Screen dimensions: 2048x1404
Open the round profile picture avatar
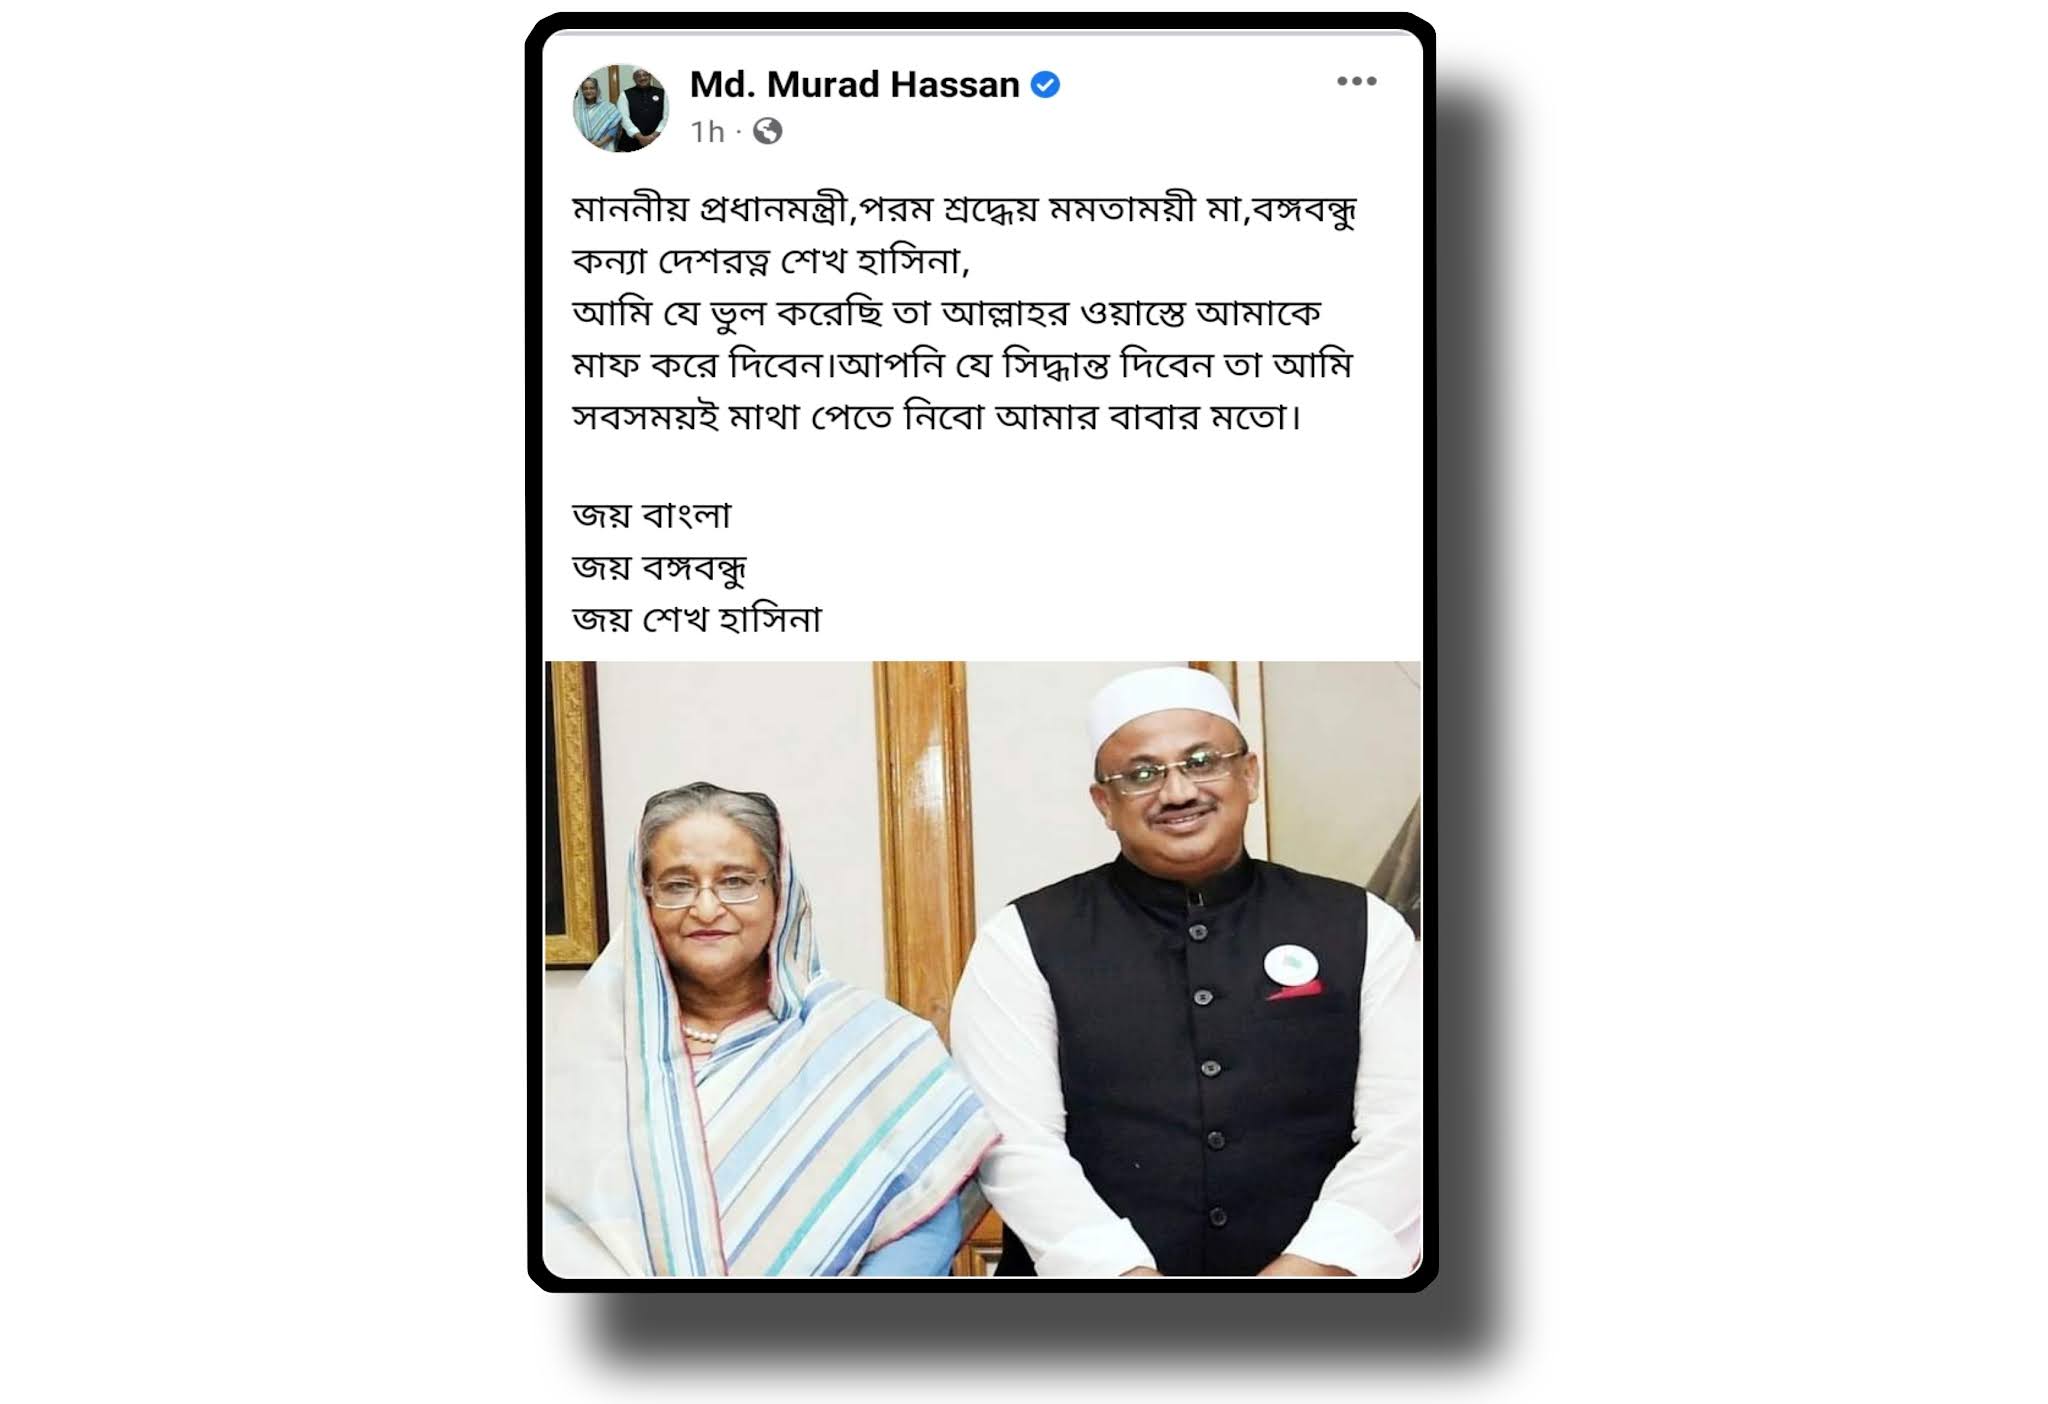621,108
